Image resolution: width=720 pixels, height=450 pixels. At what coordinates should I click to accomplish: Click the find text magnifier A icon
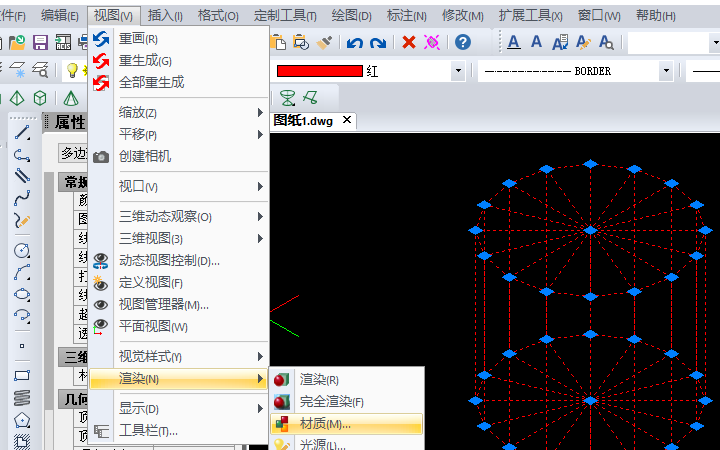pos(607,42)
